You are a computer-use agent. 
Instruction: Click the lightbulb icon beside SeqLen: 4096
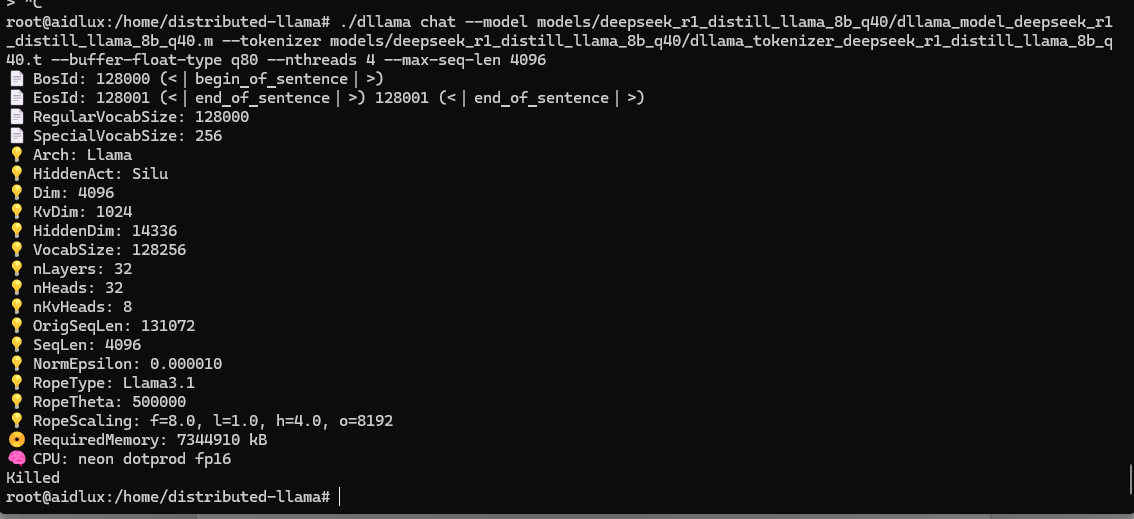click(x=16, y=345)
